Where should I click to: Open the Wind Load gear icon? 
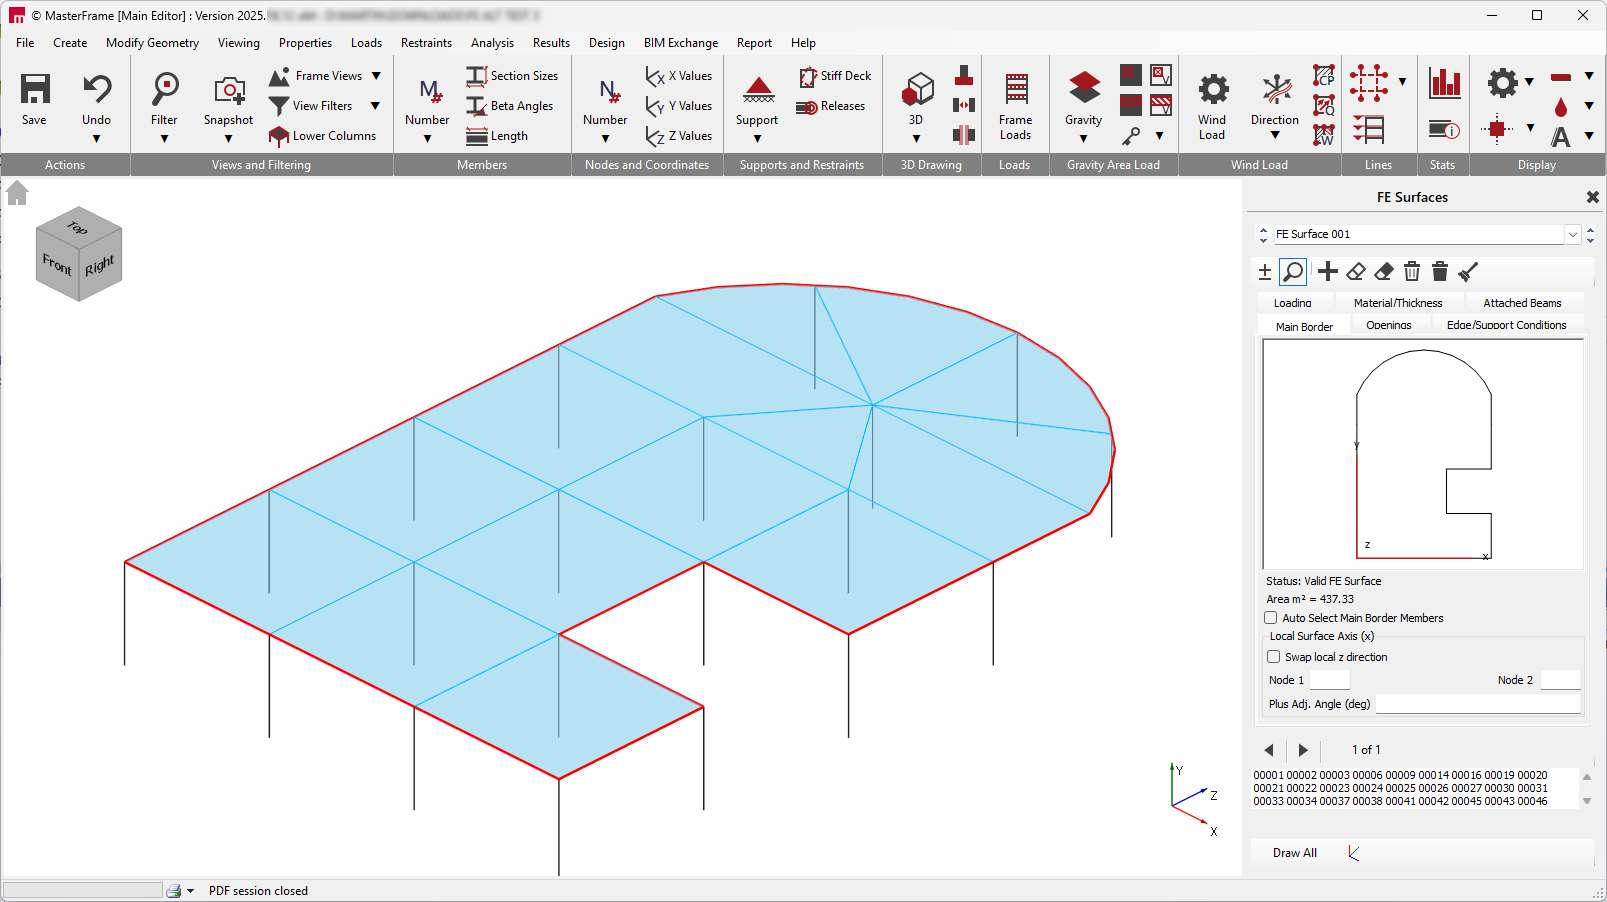click(1213, 89)
